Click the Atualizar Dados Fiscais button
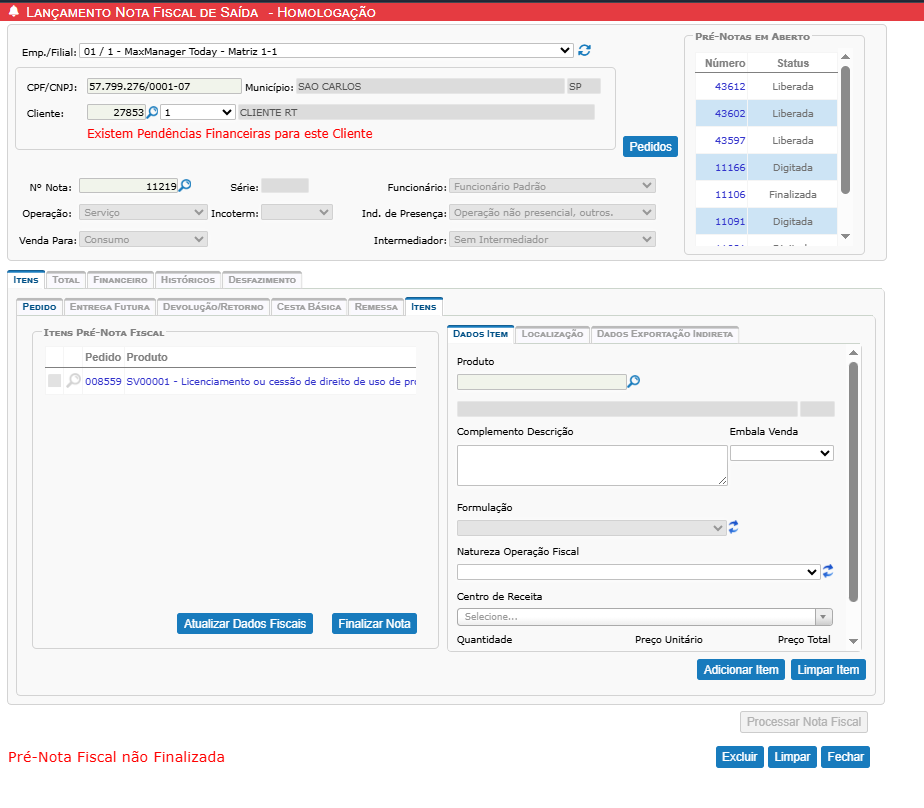Image resolution: width=924 pixels, height=808 pixels. click(245, 623)
